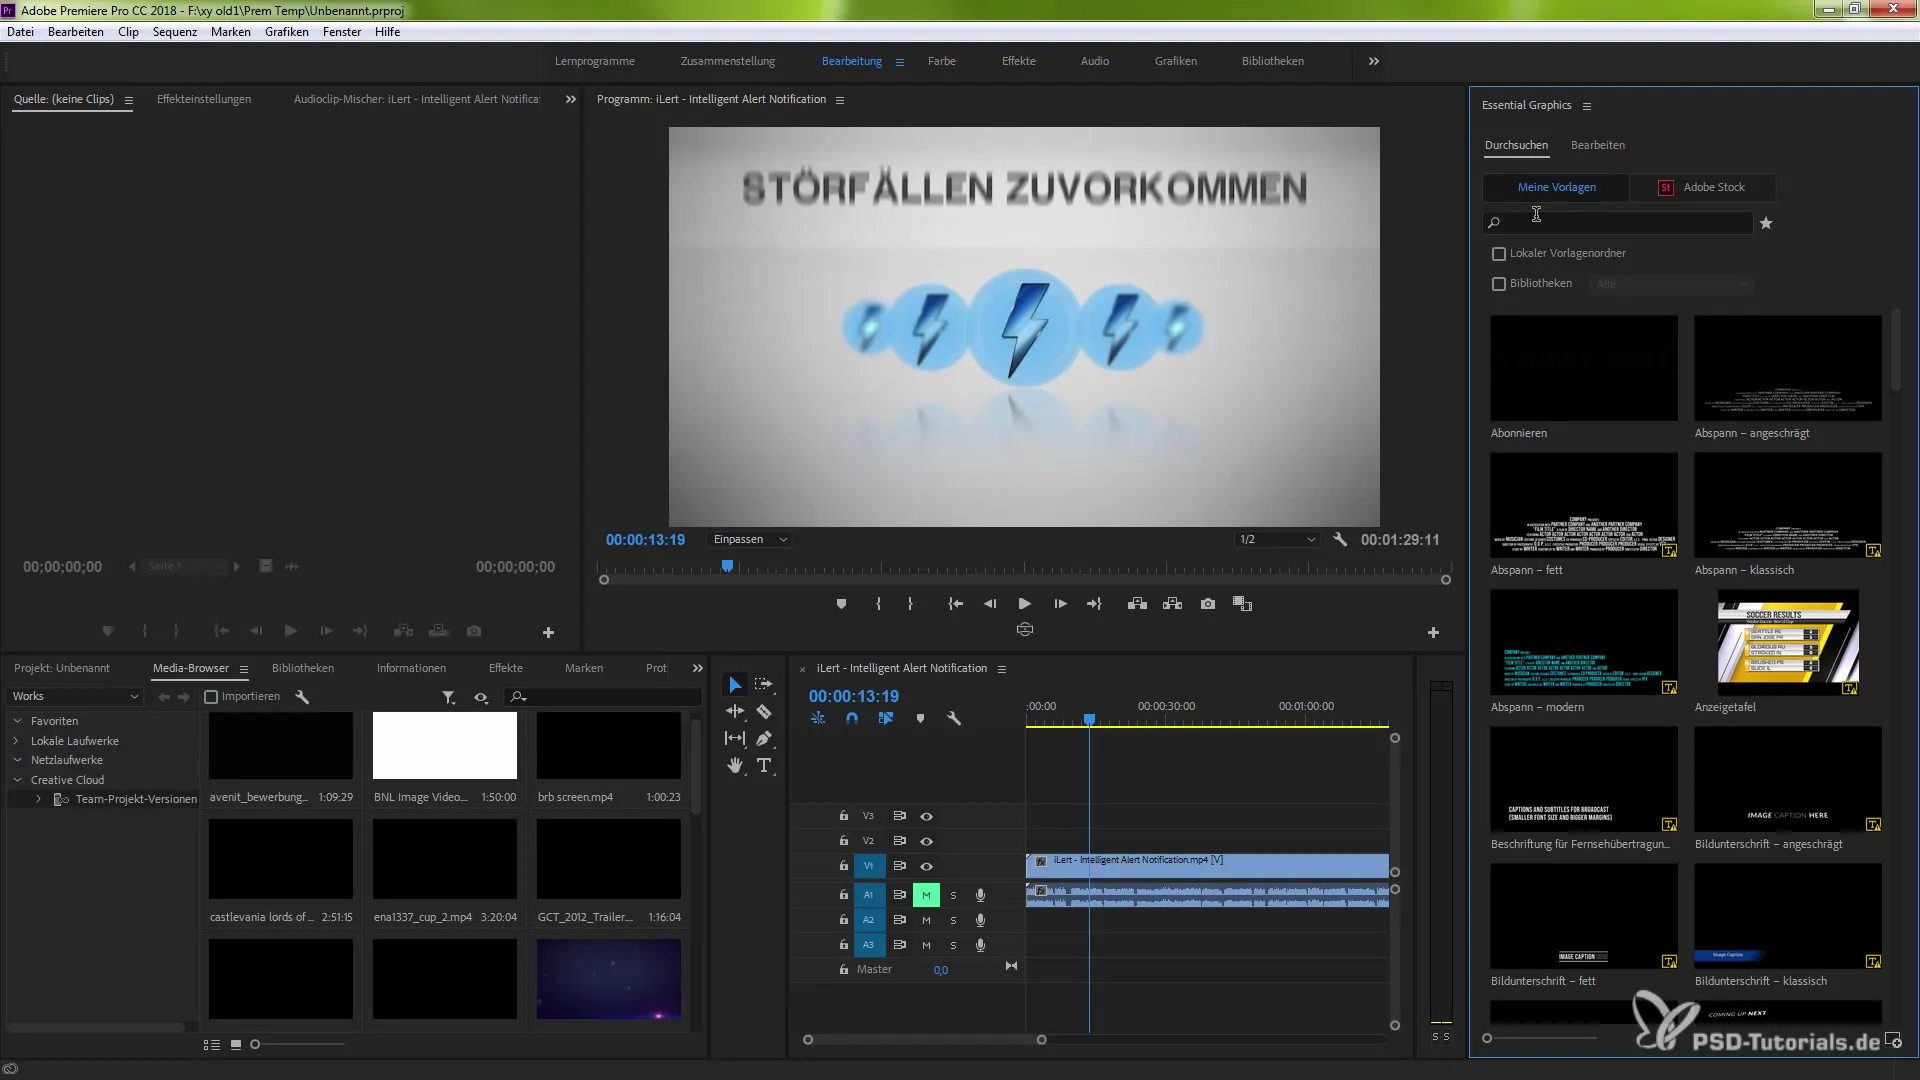Click the Media Browser thumbnail size slider
The height and width of the screenshot is (1080, 1920).
pyautogui.click(x=298, y=1044)
